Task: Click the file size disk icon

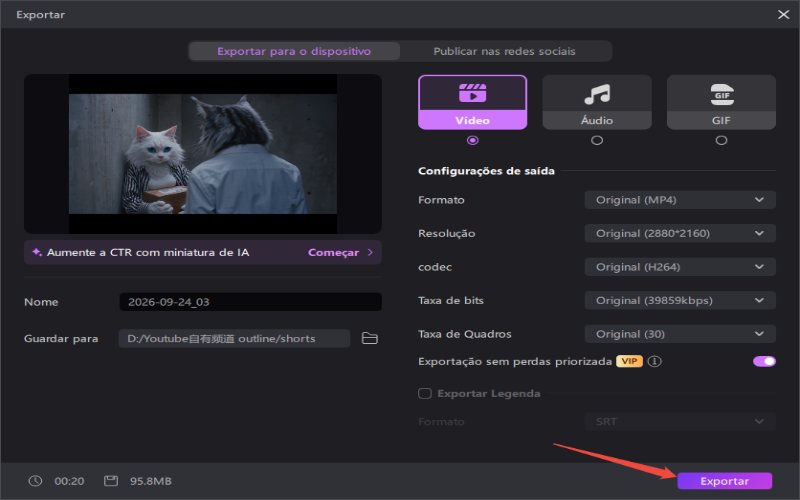Action: (111, 481)
